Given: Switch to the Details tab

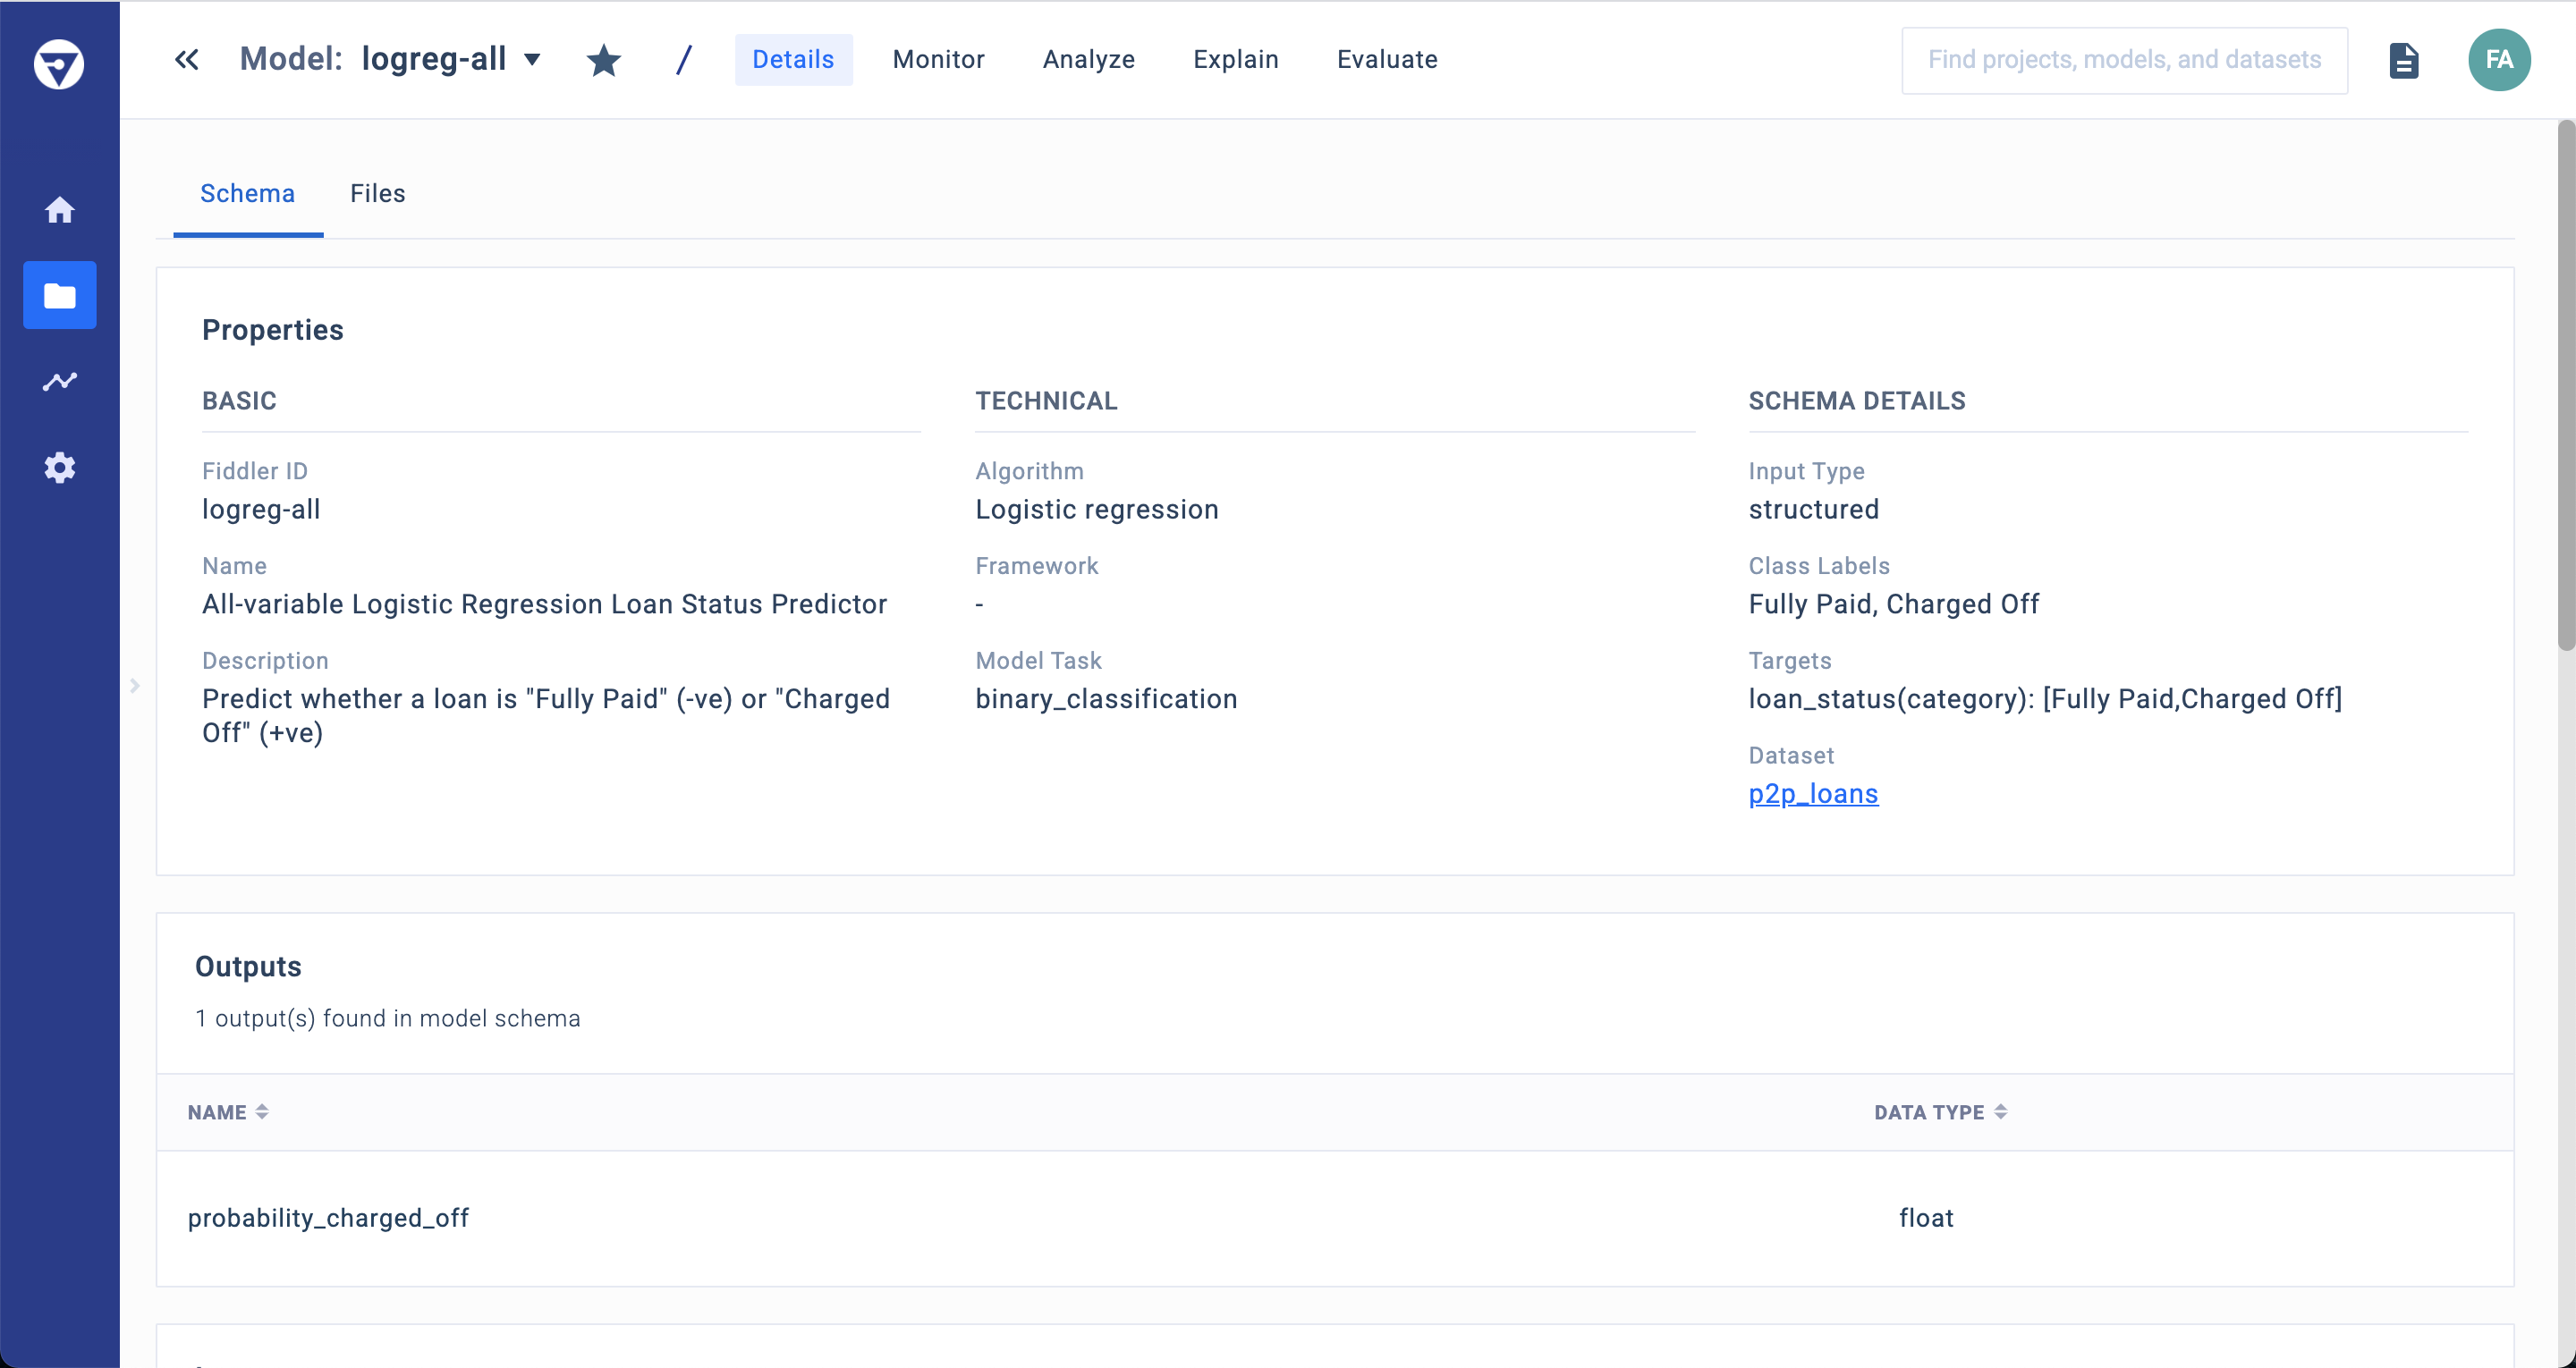Looking at the screenshot, I should pyautogui.click(x=793, y=60).
